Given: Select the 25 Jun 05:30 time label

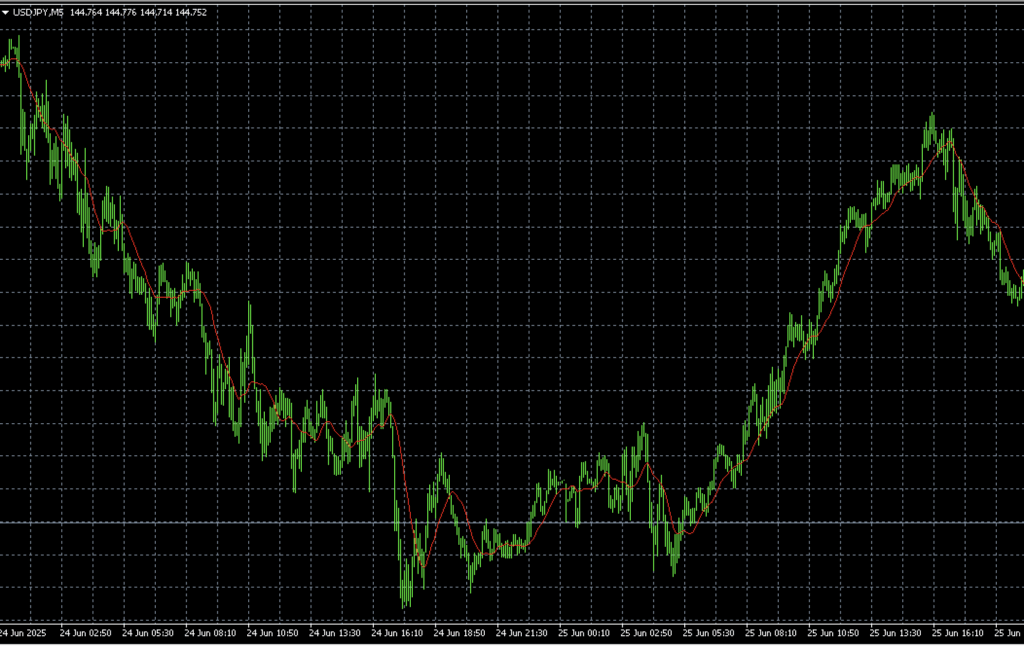Looking at the screenshot, I should tap(708, 633).
